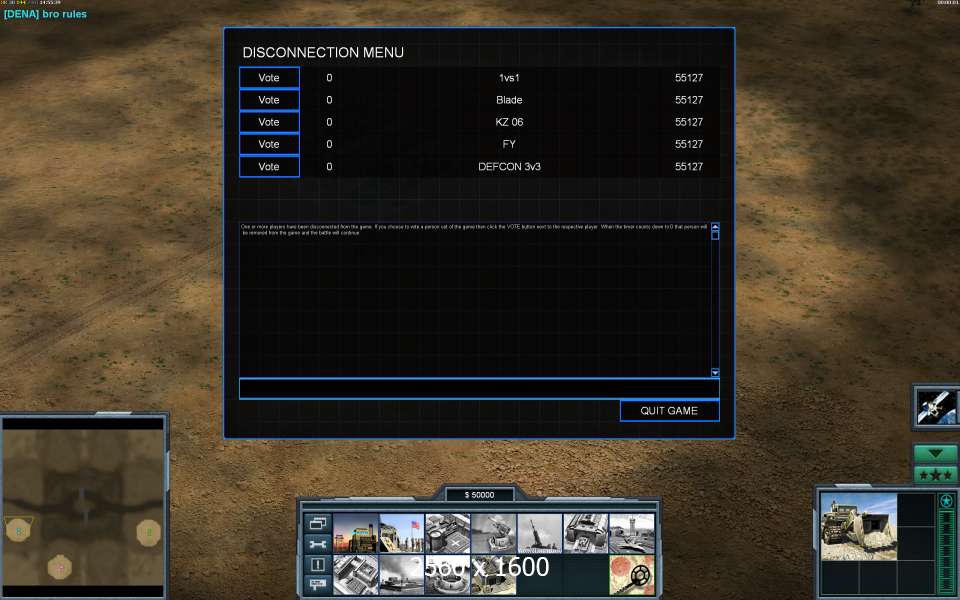
Task: Click the vote count 0 in the Blade row
Action: click(x=329, y=100)
